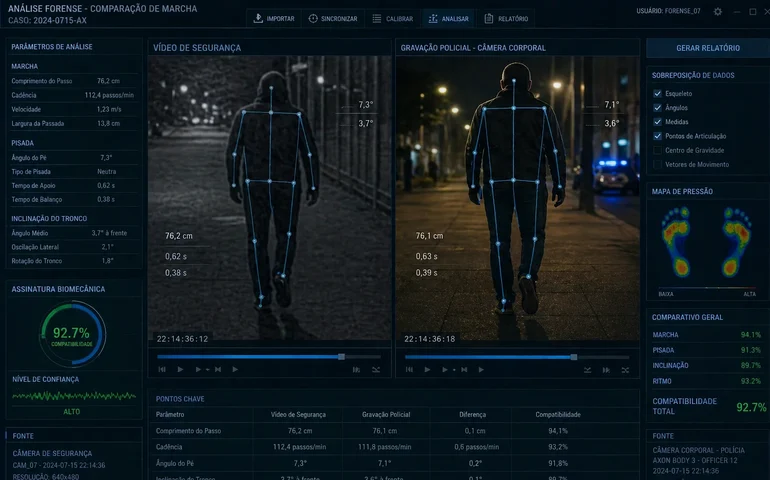The width and height of the screenshot is (770, 480).
Task: Open the settings gear icon
Action: coord(717,12)
